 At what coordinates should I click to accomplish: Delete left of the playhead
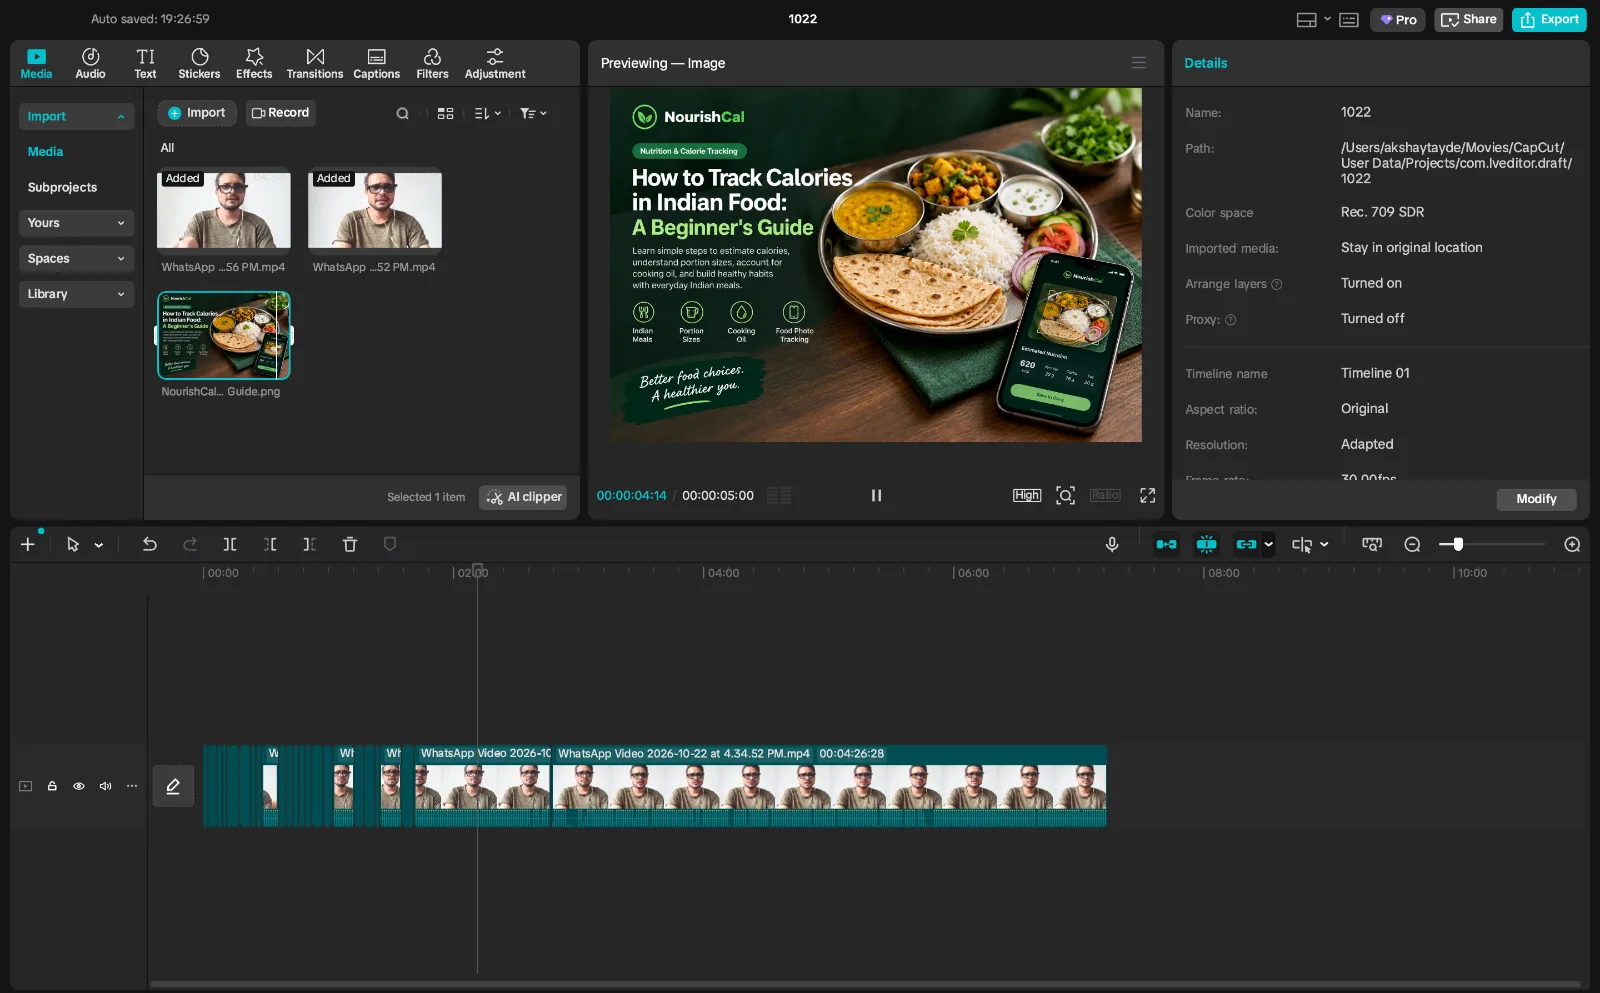click(270, 544)
